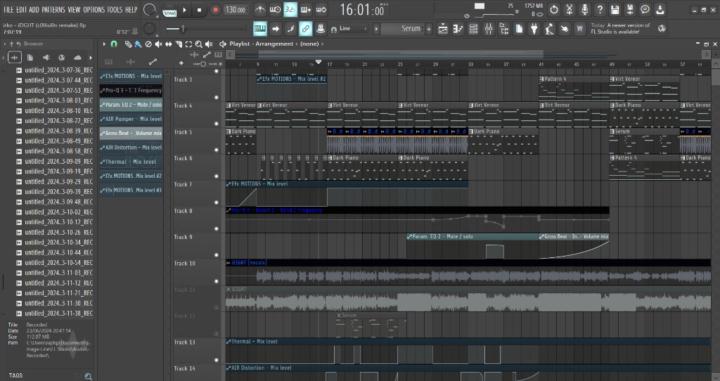Open the Arrangement selector in Playlist title
Image resolution: width=720 pixels, height=381 pixels.
pyautogui.click(x=274, y=44)
